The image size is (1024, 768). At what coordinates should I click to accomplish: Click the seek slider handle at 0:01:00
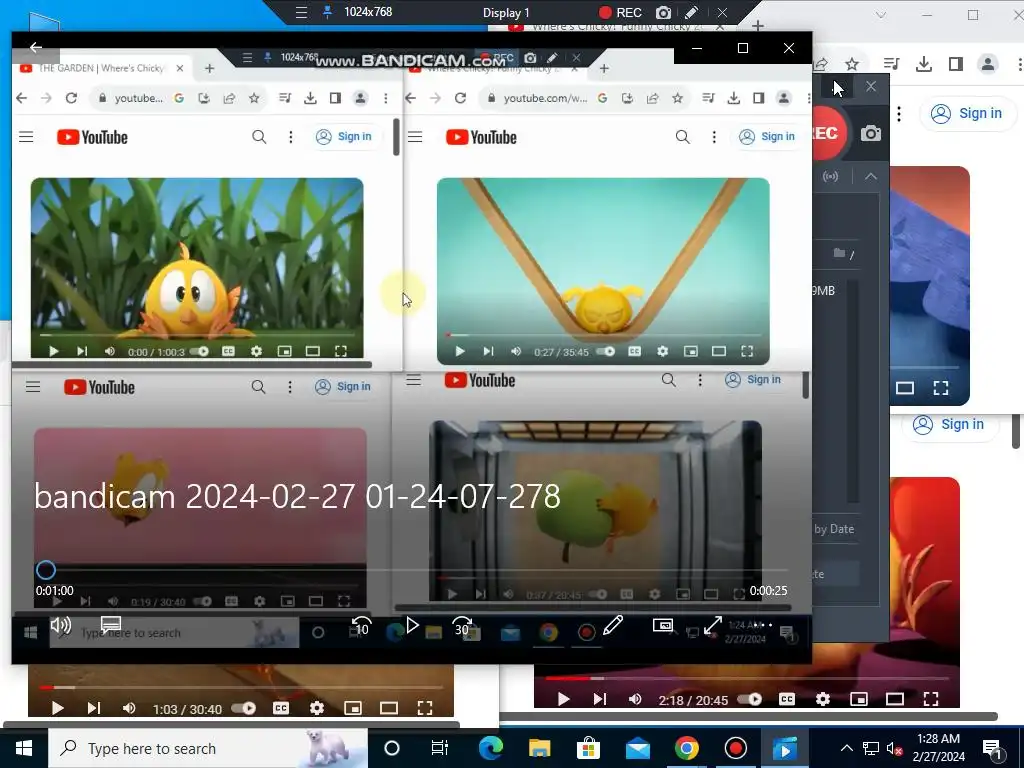[x=46, y=570]
